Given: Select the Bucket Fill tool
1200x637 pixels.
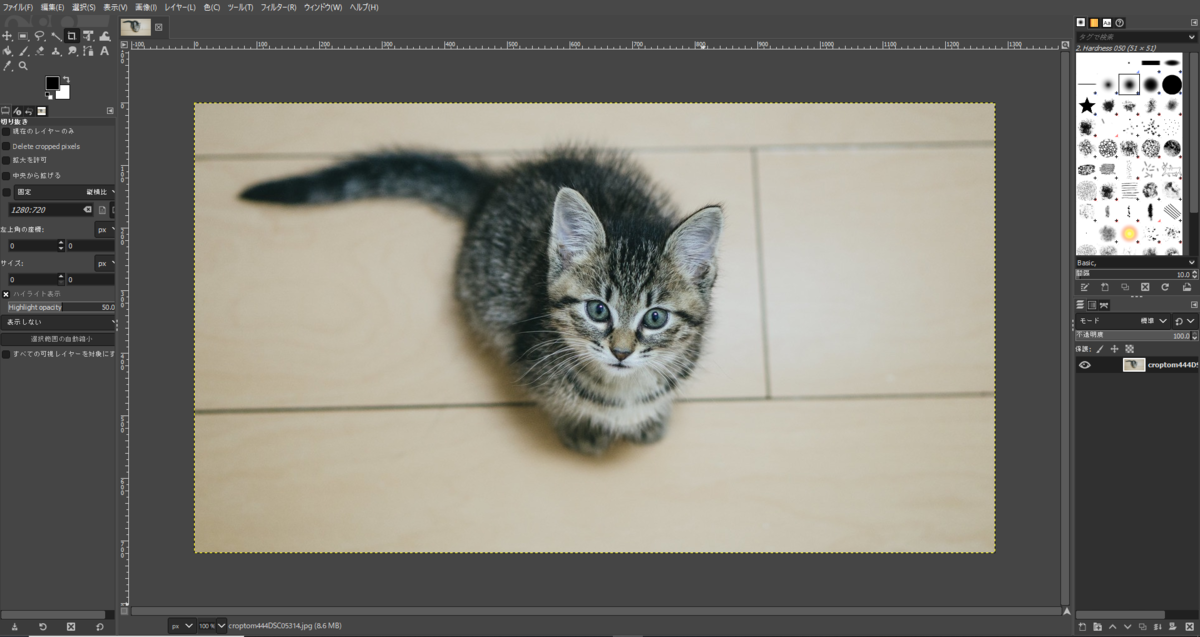Looking at the screenshot, I should click(7, 51).
